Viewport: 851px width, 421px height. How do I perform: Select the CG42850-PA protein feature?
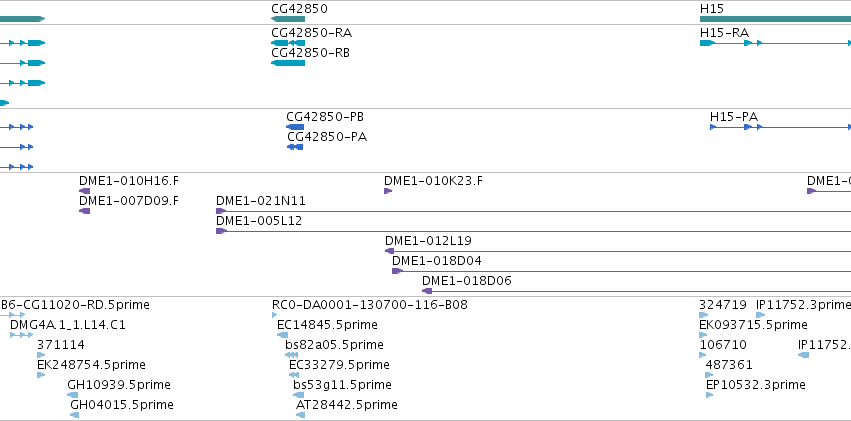point(295,147)
